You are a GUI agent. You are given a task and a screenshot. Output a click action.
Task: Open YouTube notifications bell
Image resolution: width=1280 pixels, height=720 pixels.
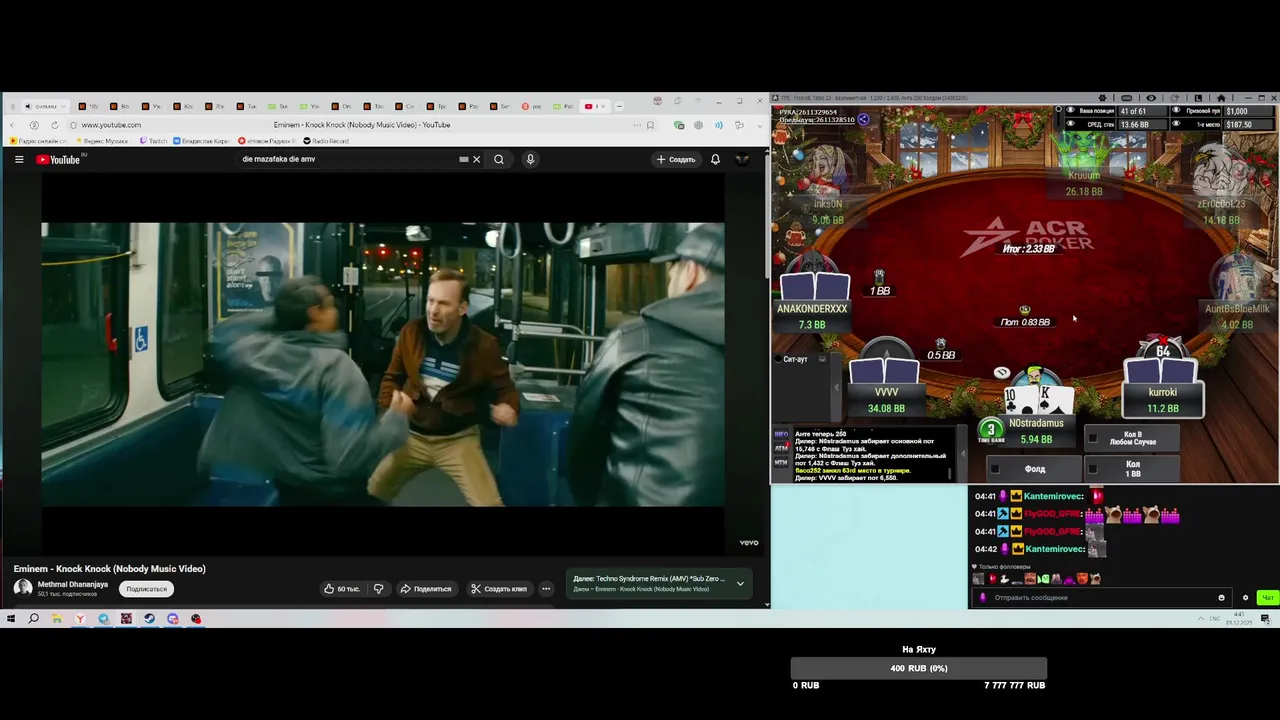tap(715, 159)
